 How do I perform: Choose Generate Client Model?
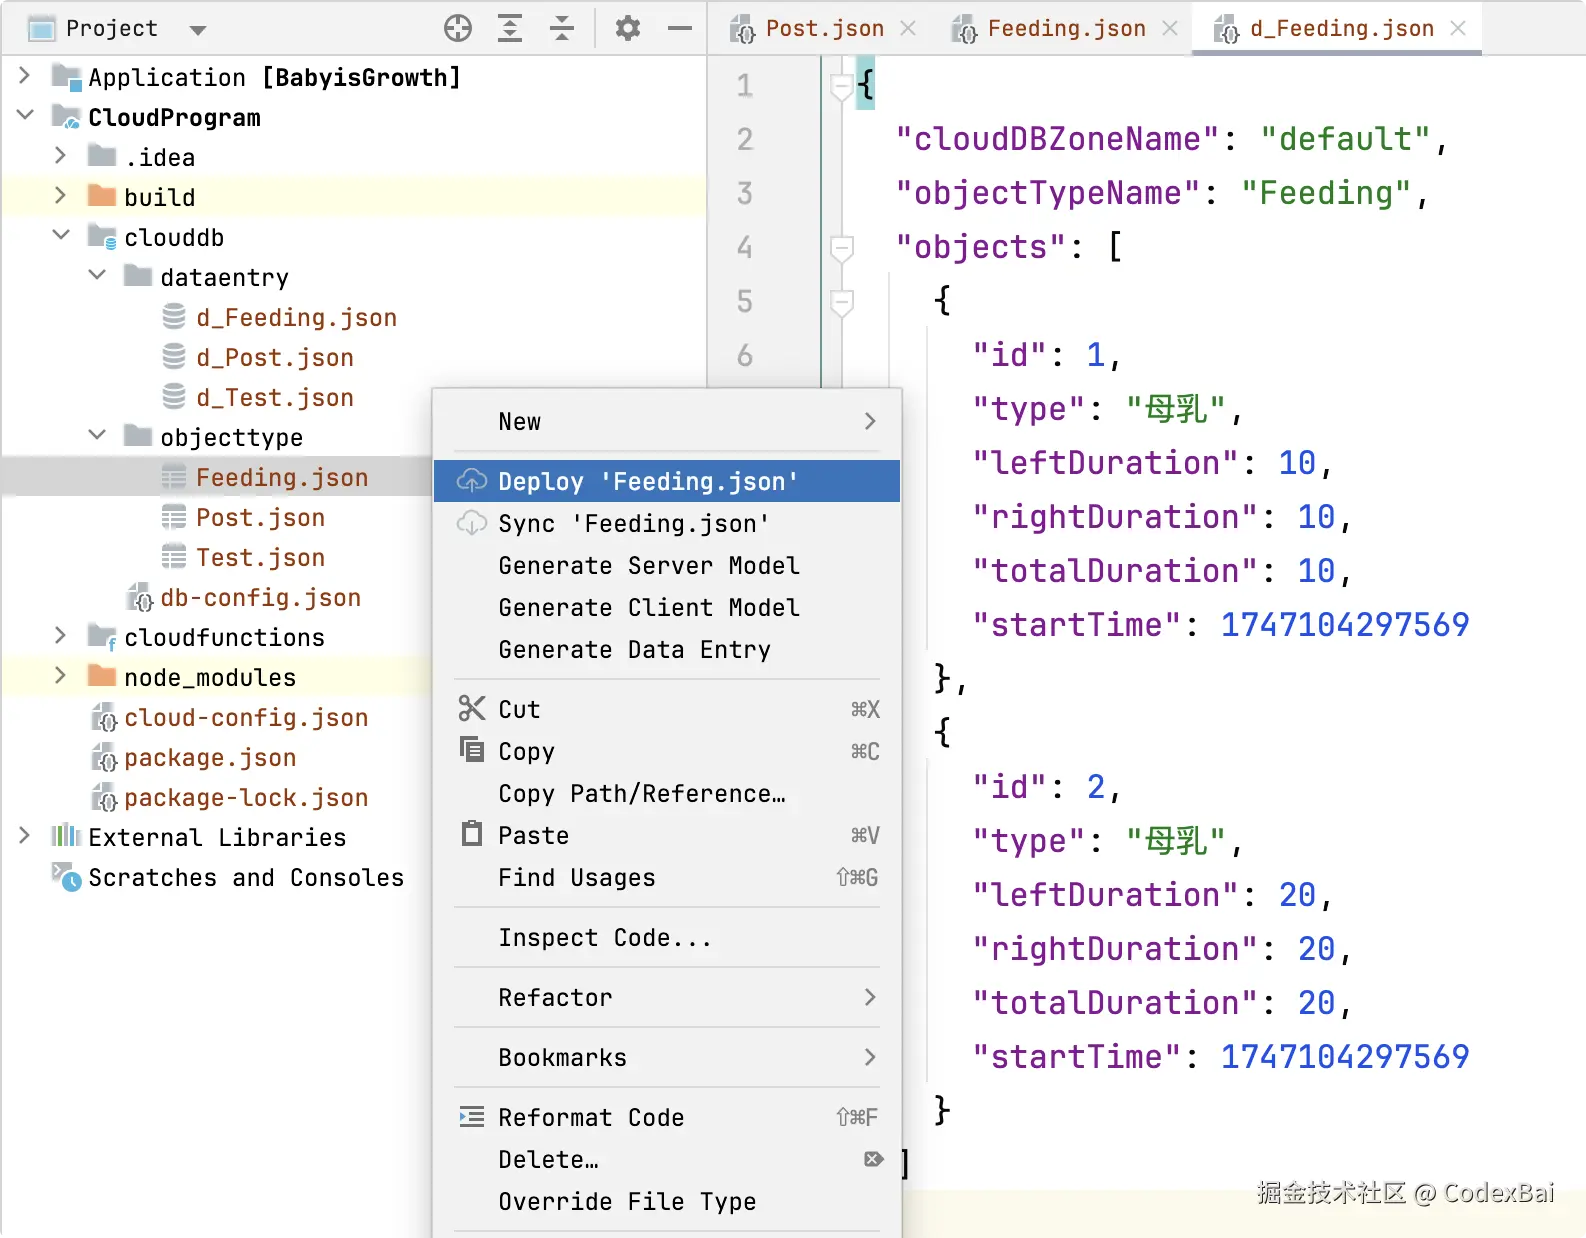tap(667, 607)
